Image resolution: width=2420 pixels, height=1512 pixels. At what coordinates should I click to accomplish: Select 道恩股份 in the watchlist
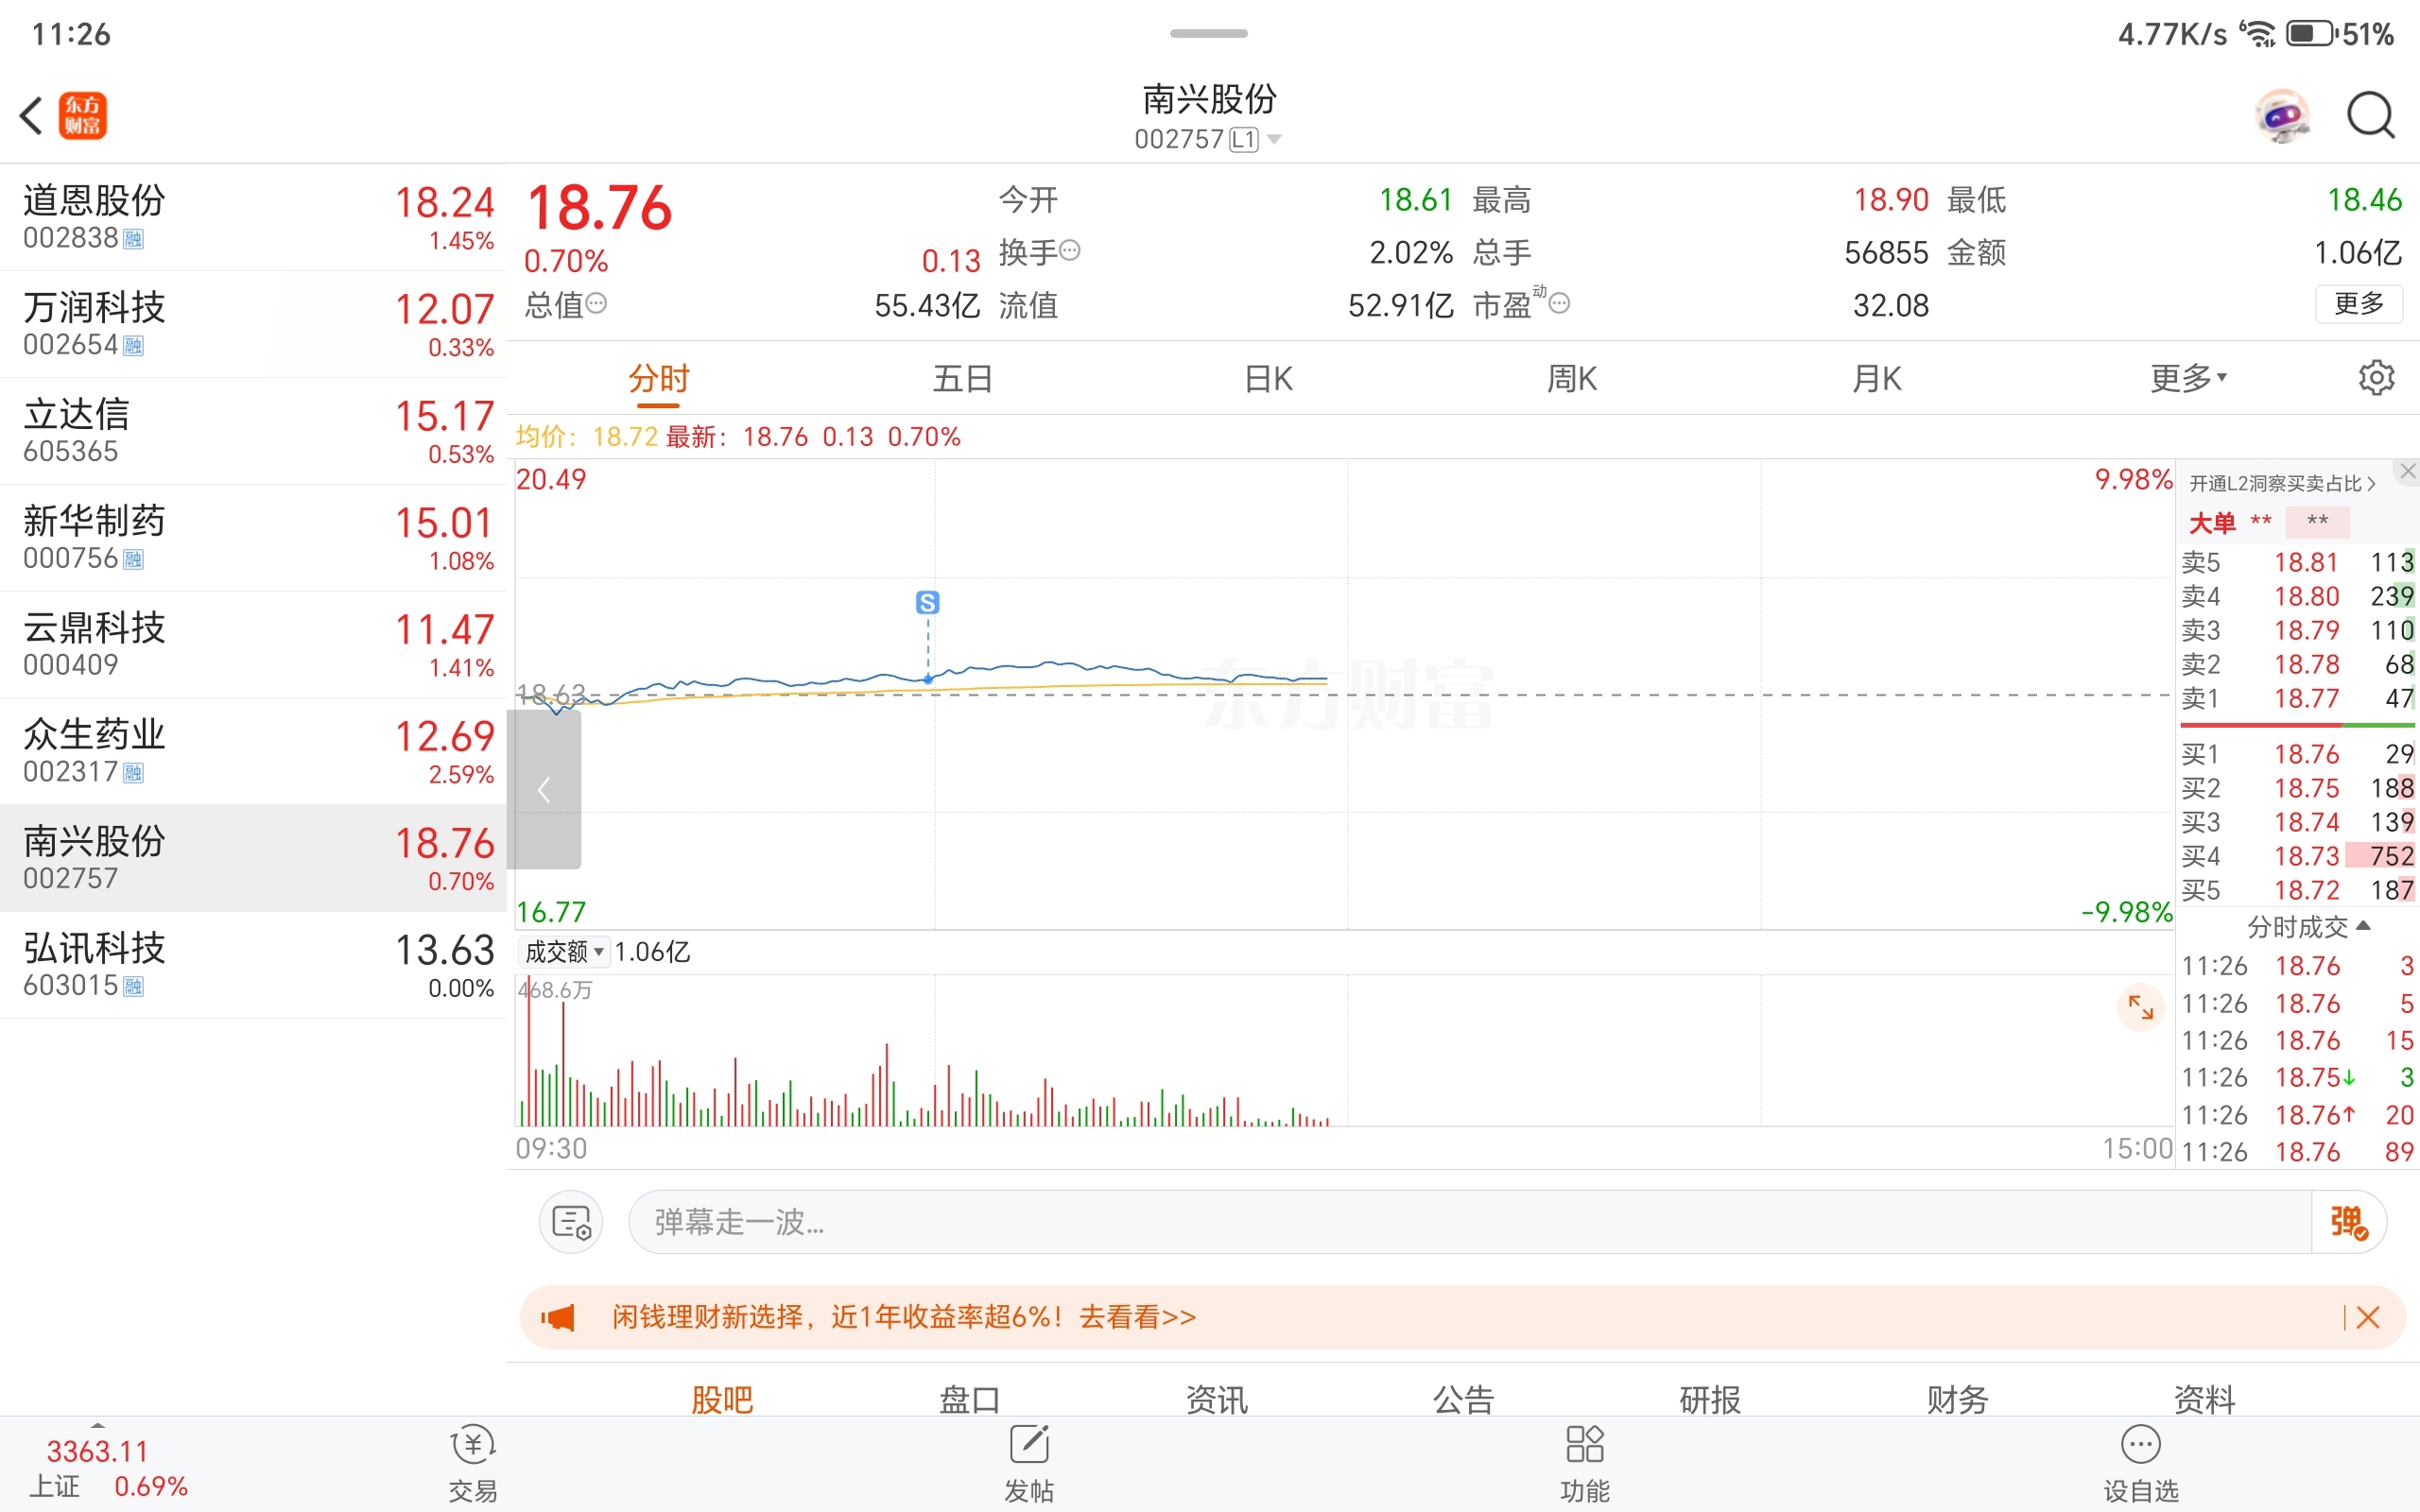pyautogui.click(x=253, y=217)
